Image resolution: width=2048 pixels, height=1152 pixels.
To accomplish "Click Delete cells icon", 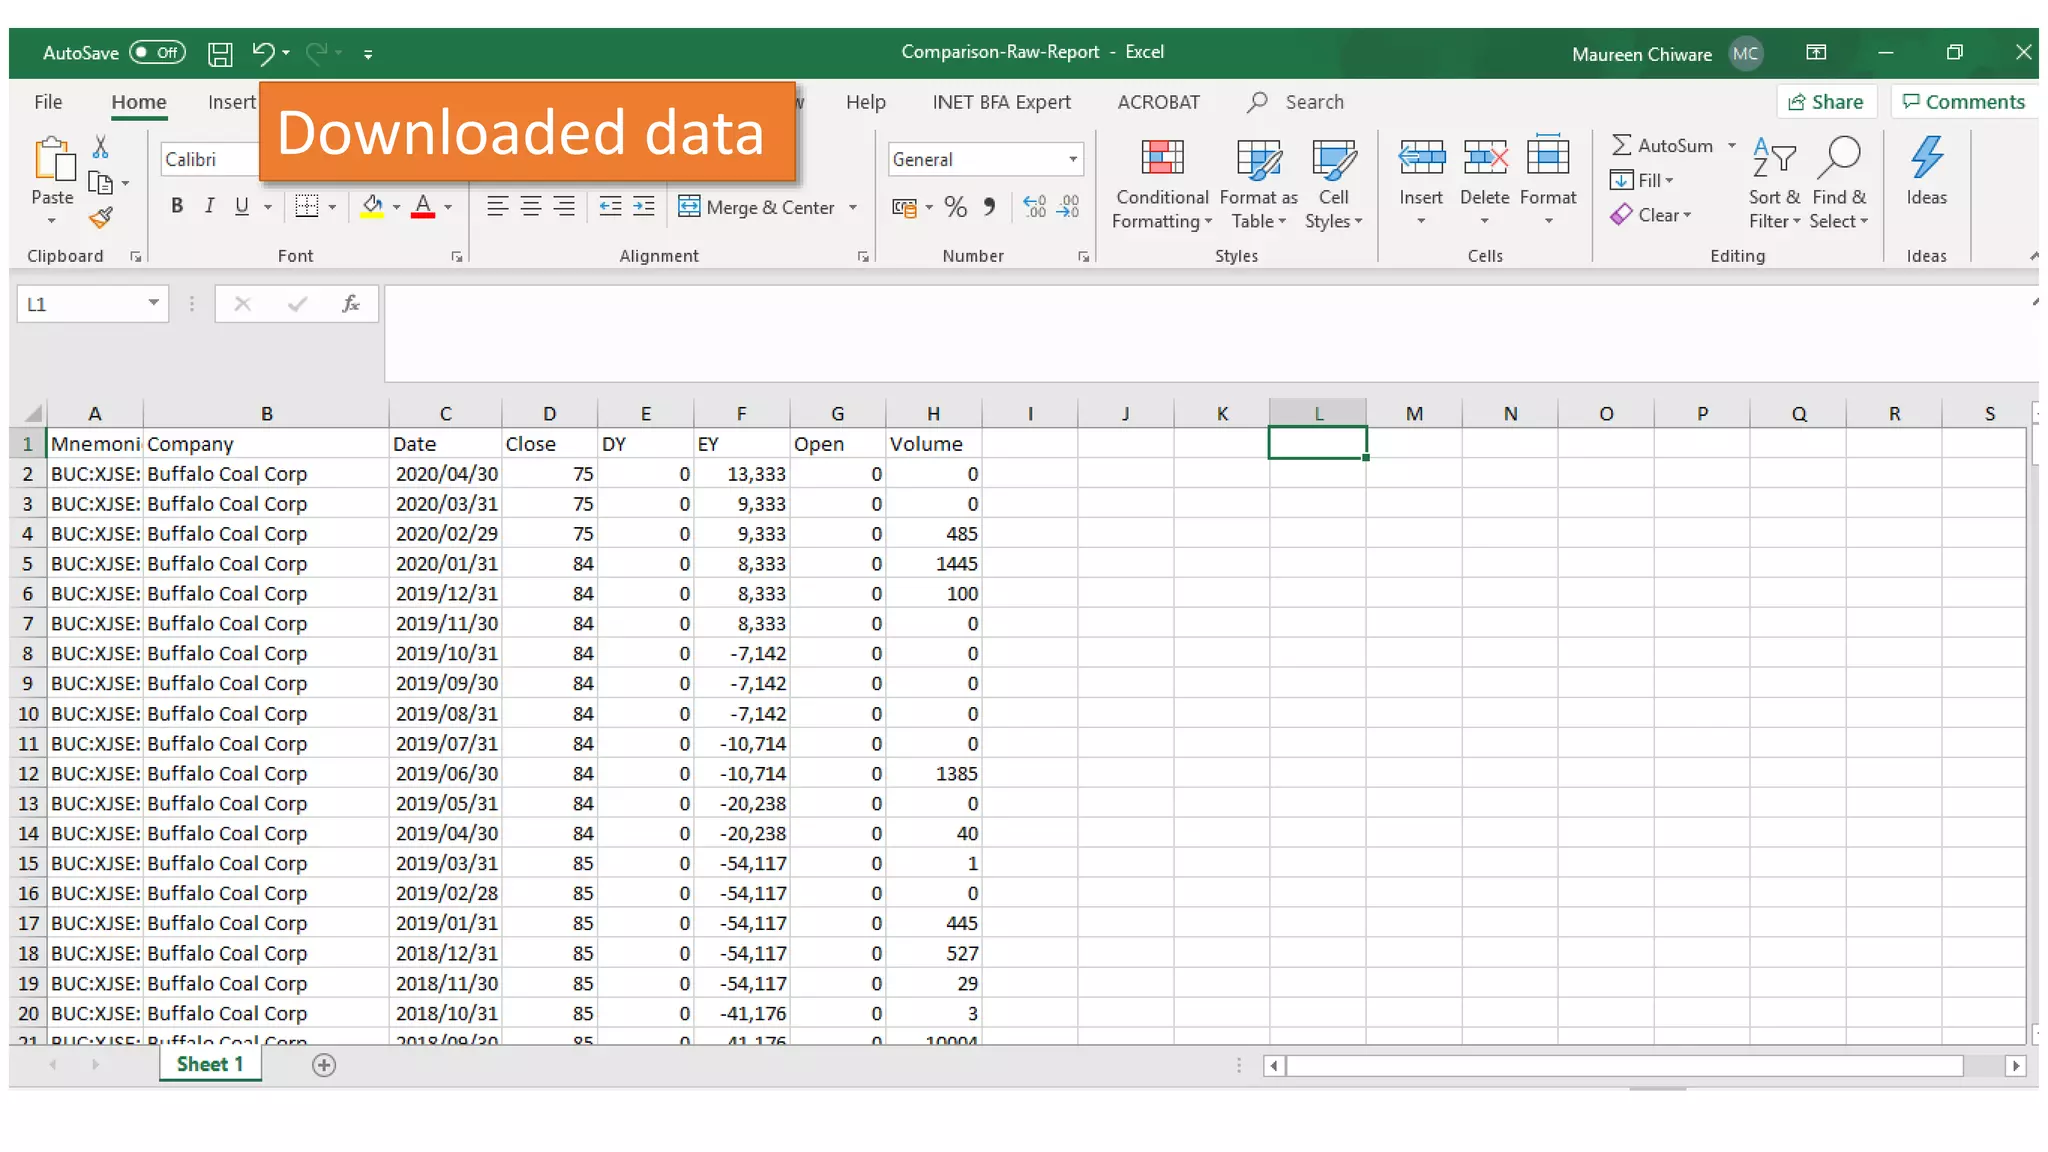I will coord(1485,158).
